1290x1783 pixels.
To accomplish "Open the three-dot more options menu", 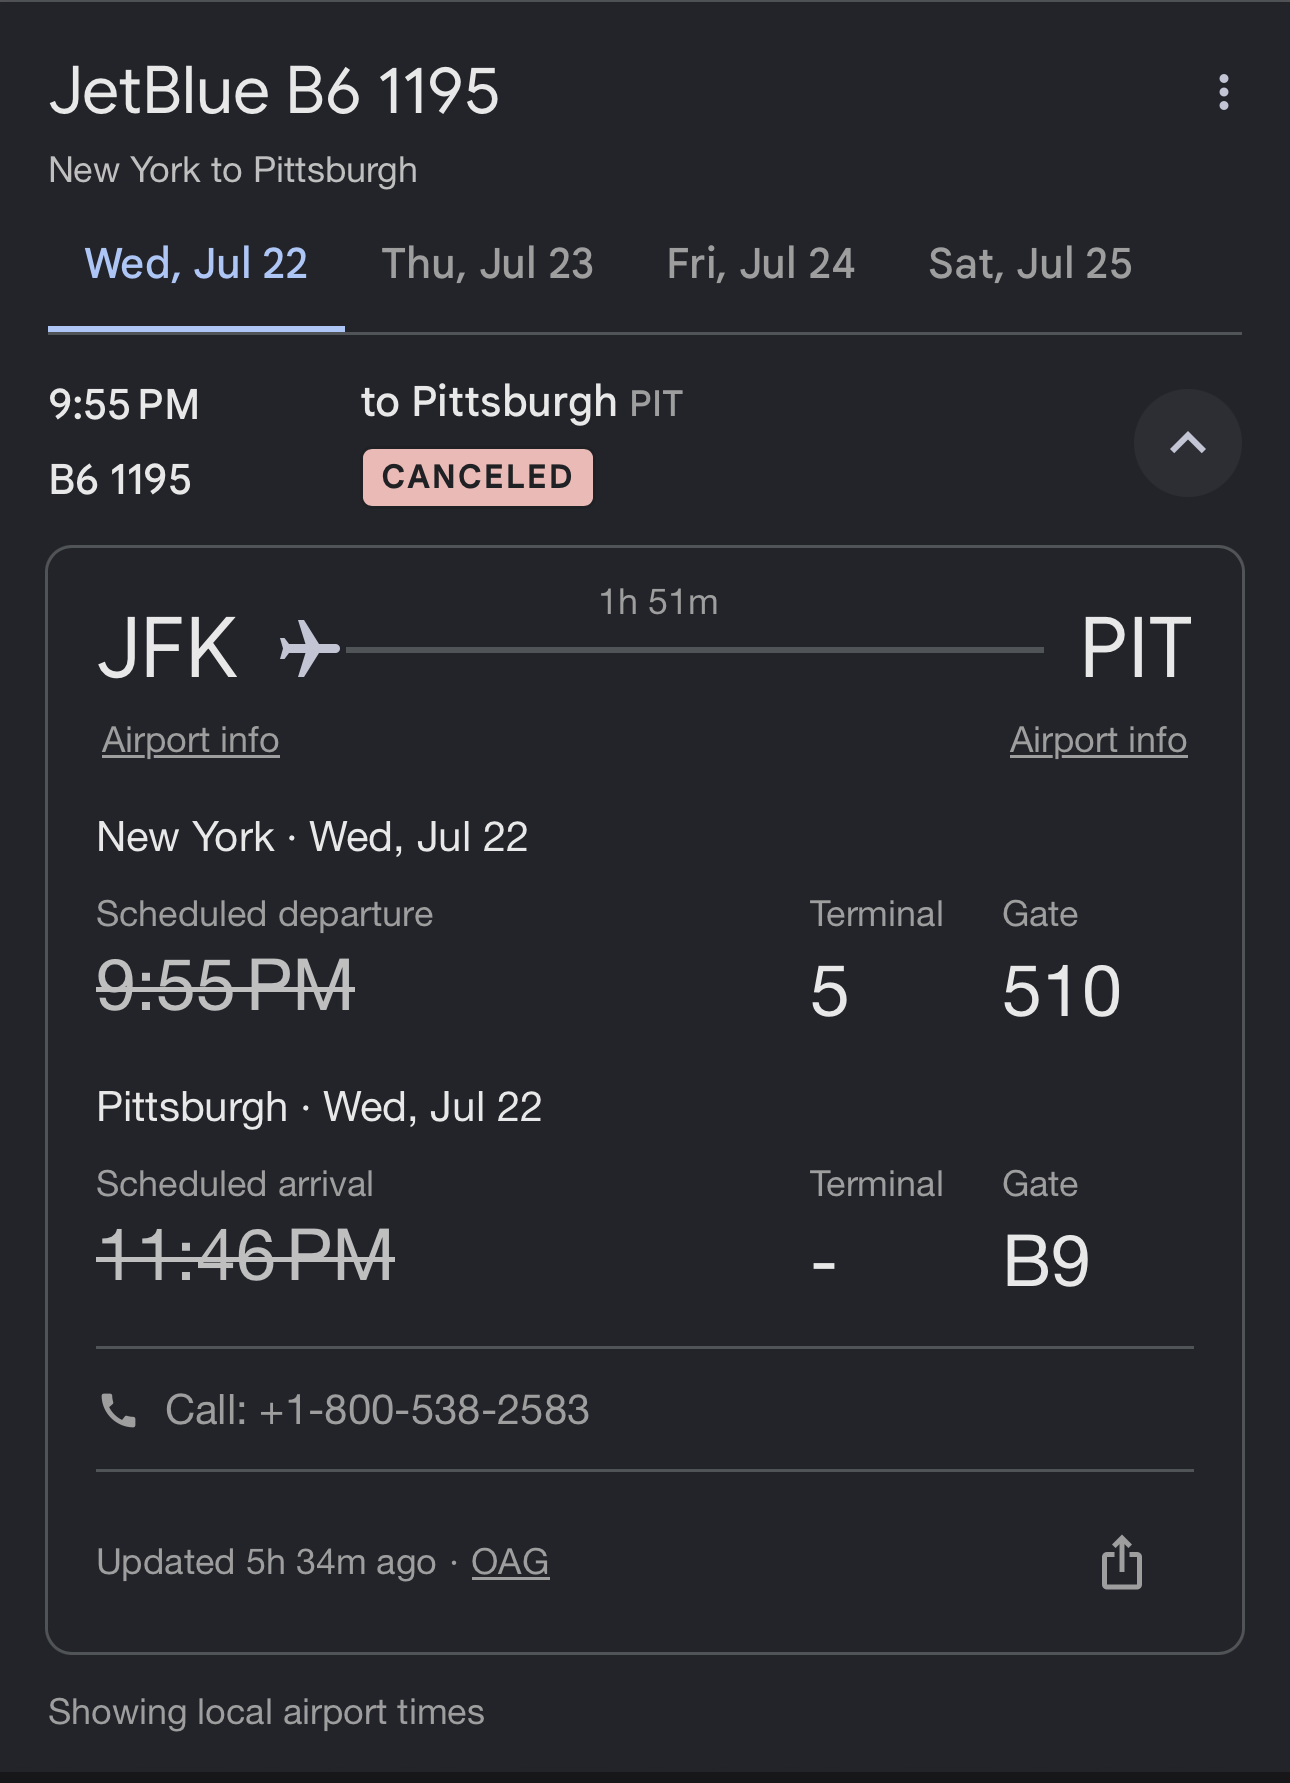I will pos(1223,92).
